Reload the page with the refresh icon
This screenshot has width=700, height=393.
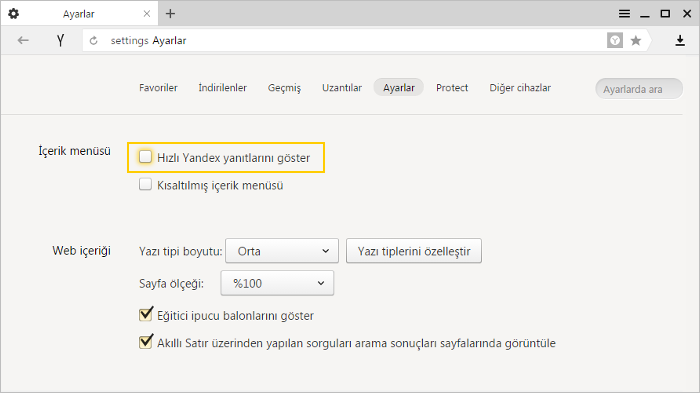click(93, 41)
